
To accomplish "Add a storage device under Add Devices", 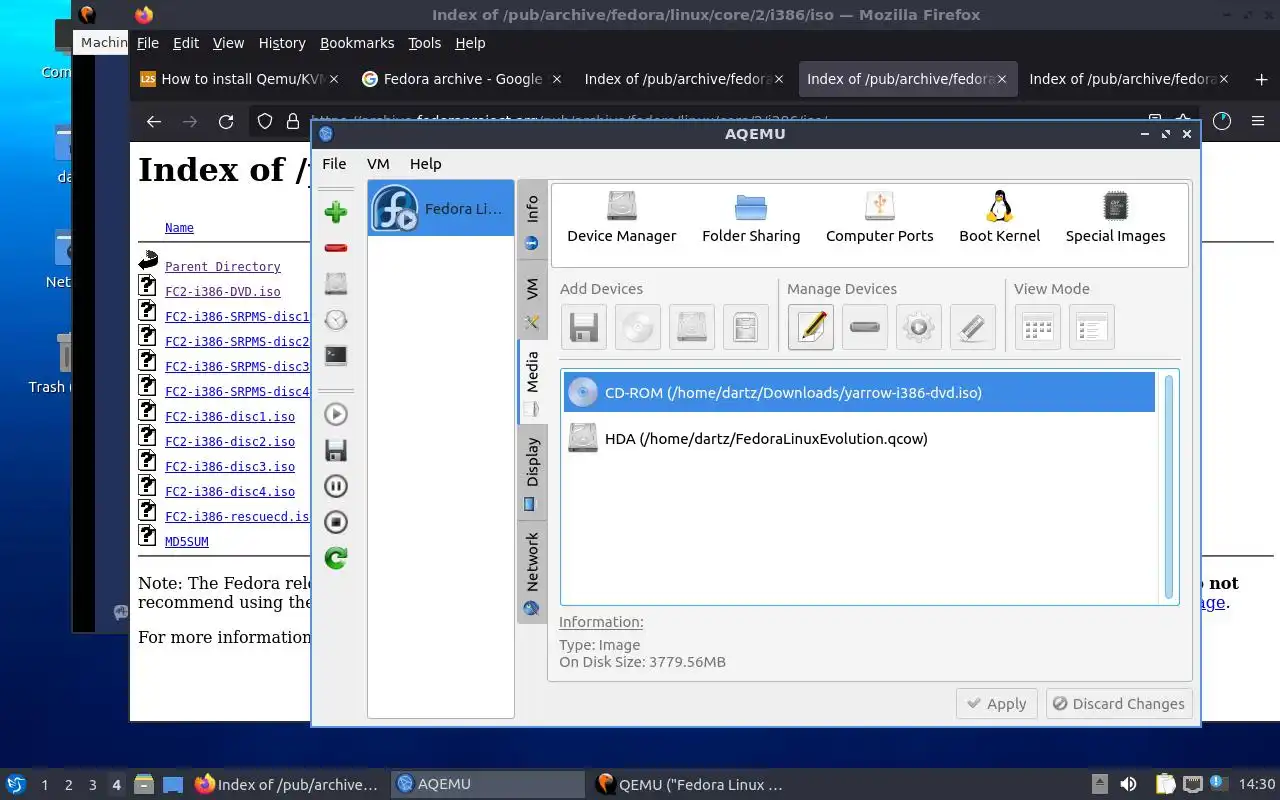I will coord(745,327).
